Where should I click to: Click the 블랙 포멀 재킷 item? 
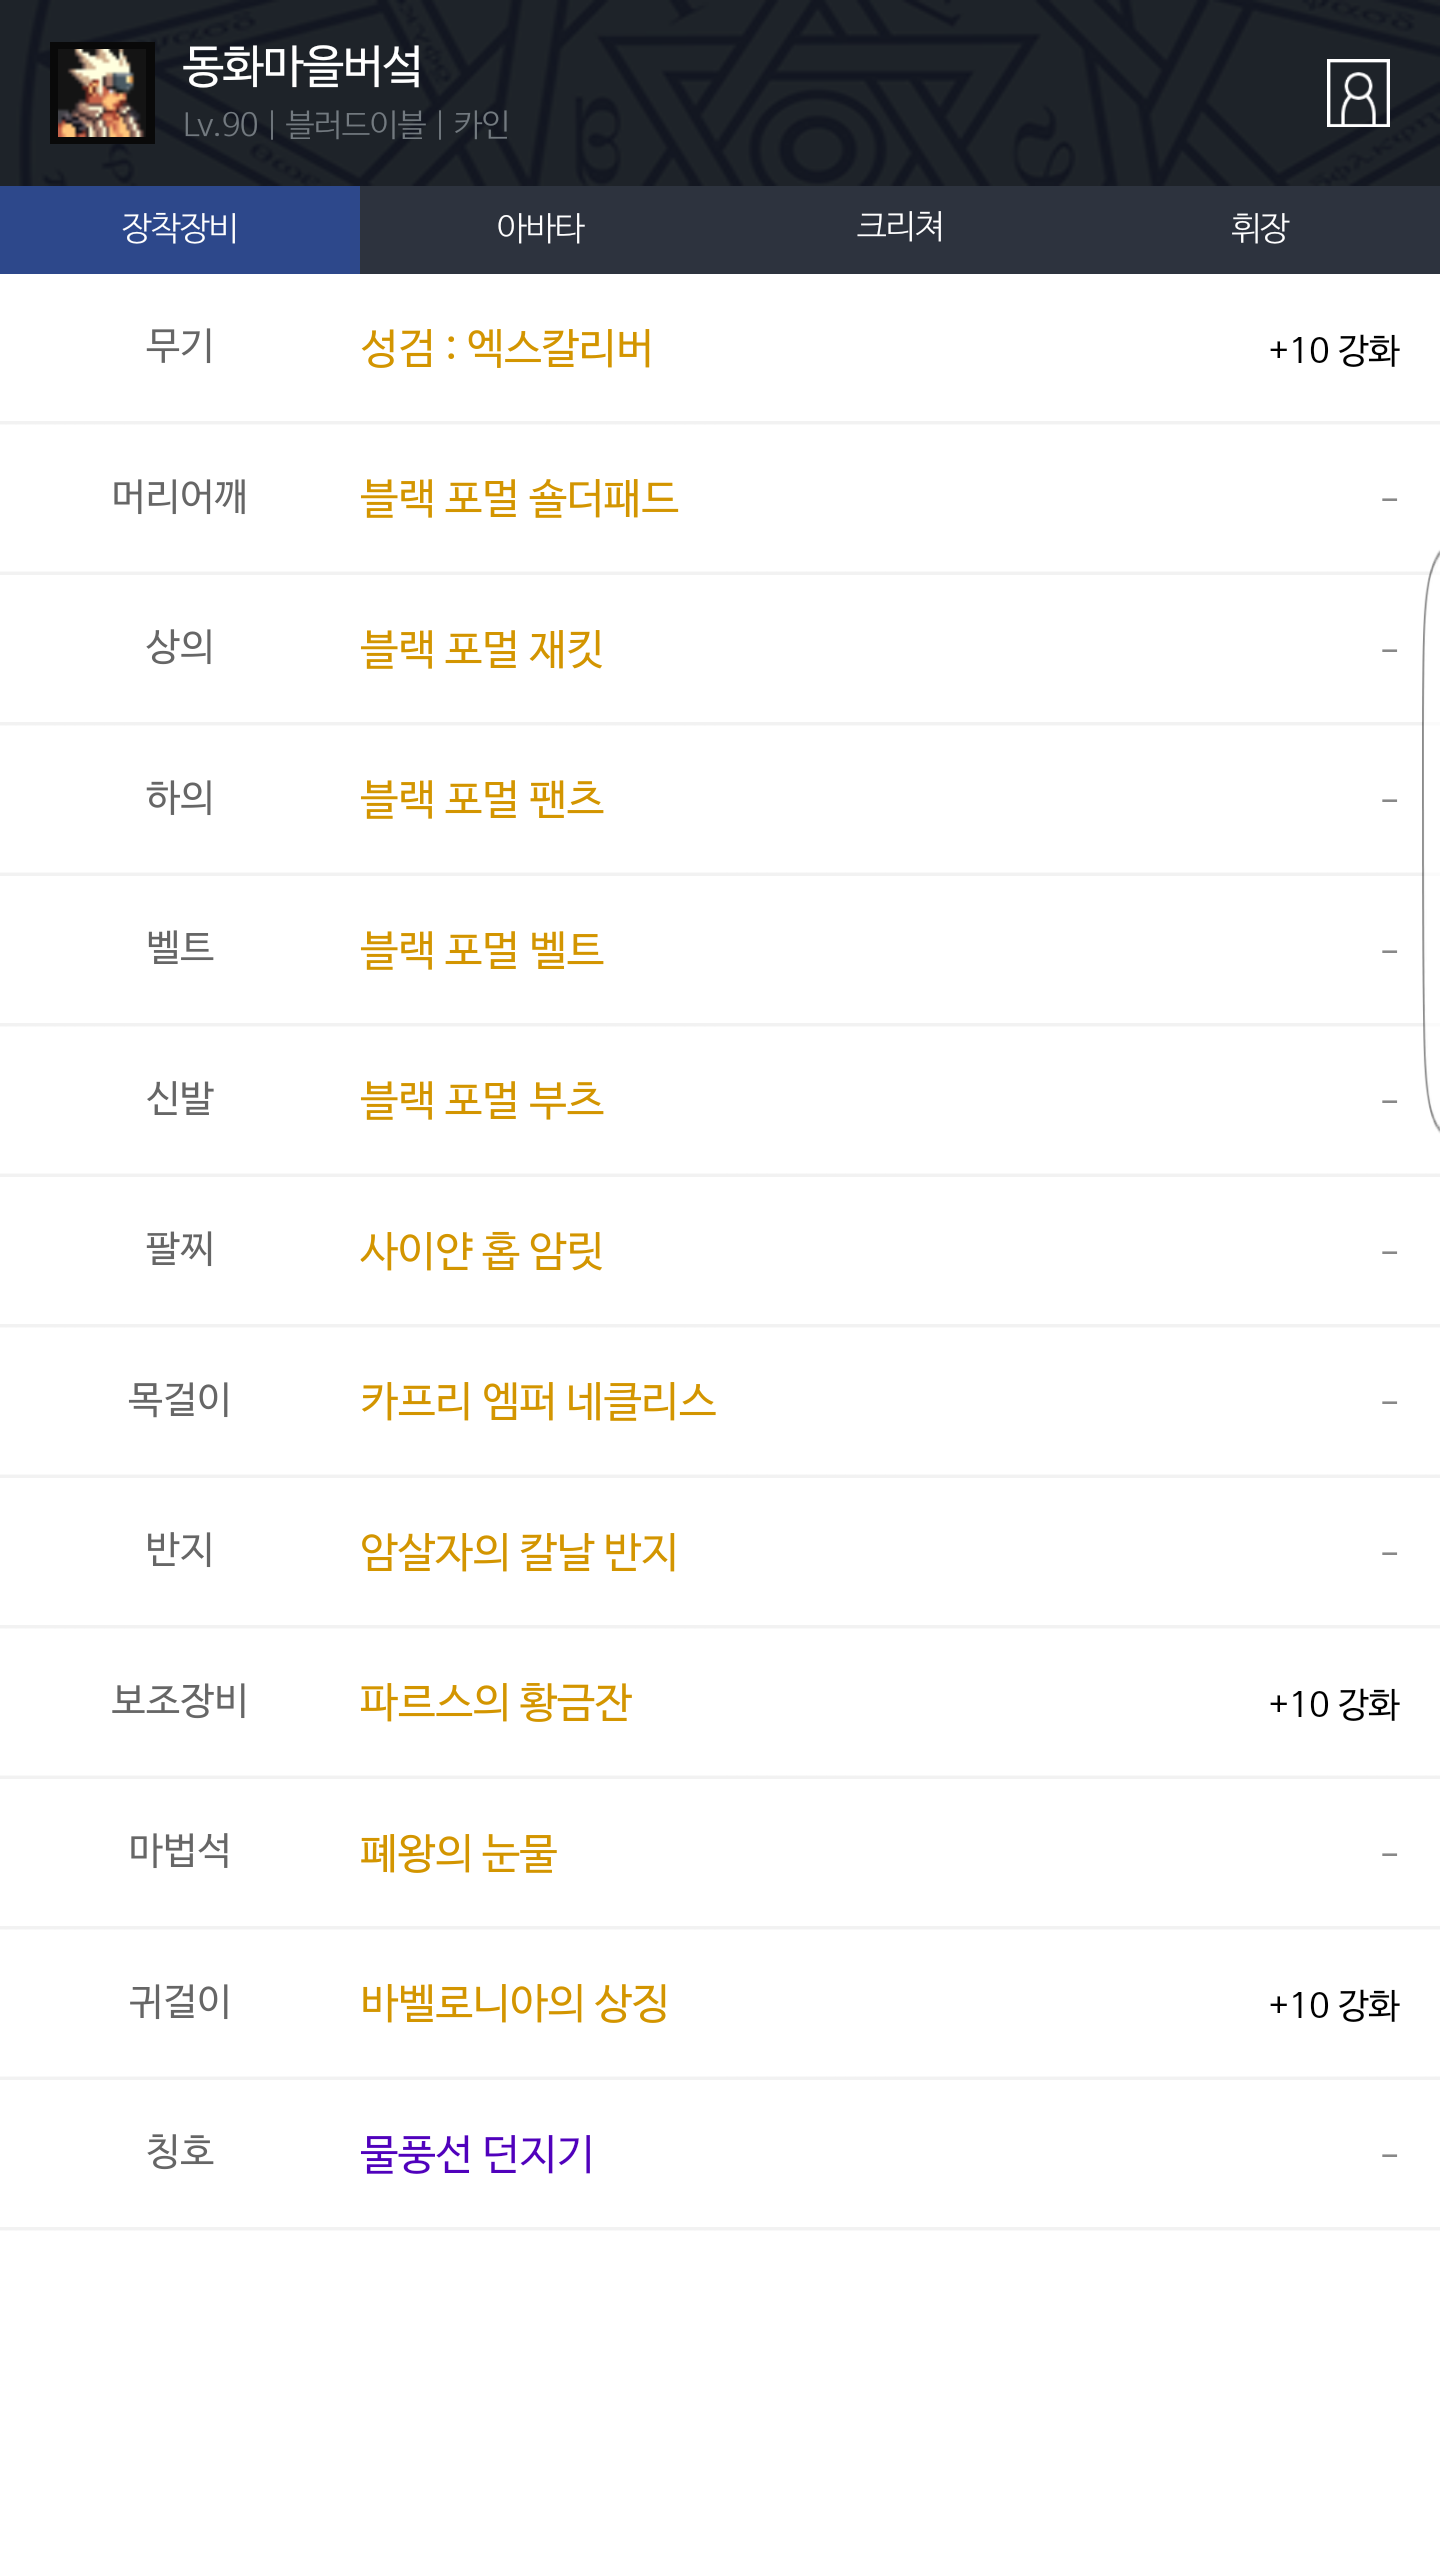pyautogui.click(x=481, y=649)
